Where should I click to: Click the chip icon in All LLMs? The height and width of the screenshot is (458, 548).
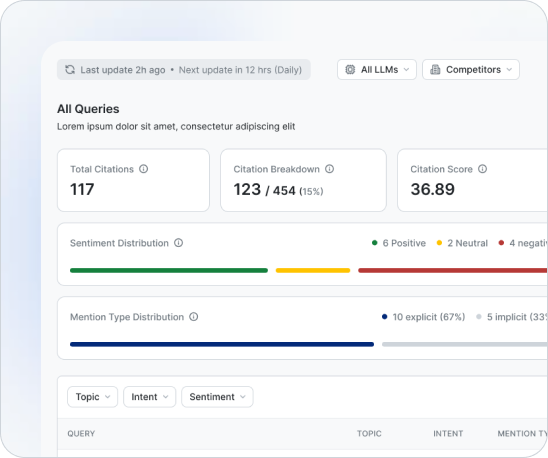click(x=350, y=70)
